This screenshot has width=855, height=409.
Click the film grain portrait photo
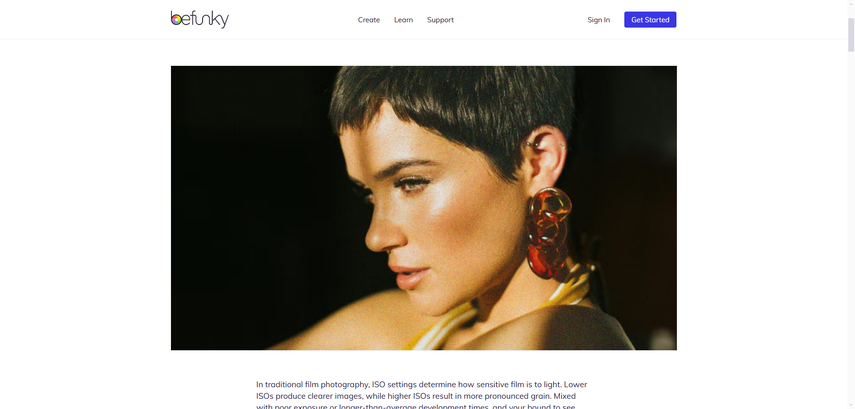coord(424,208)
